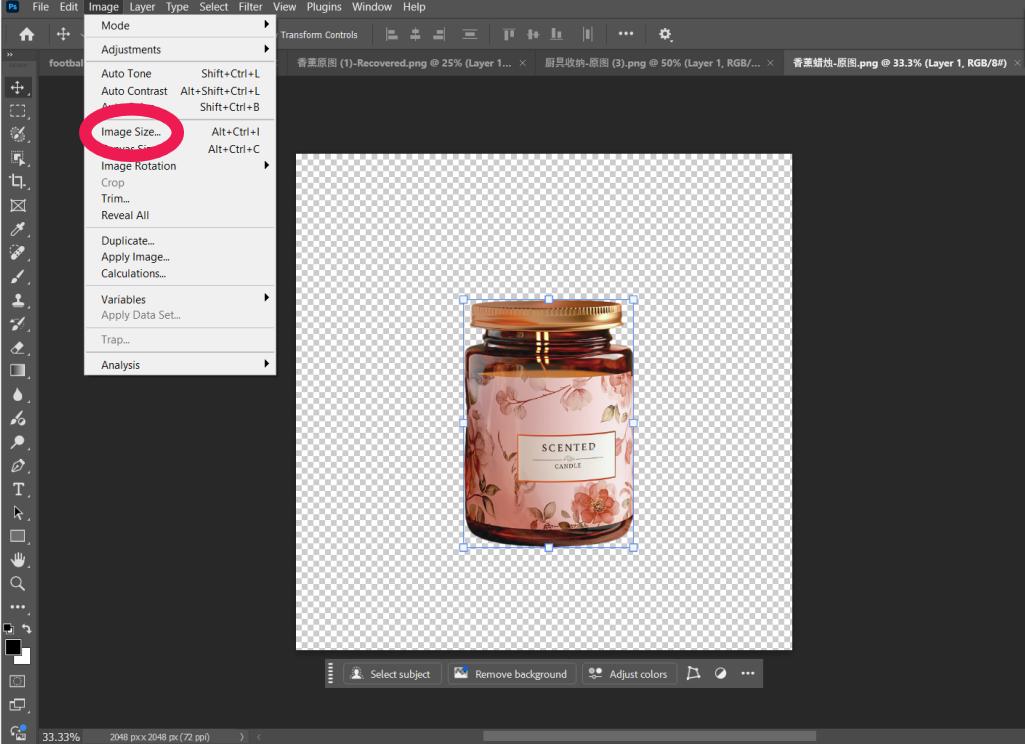Click the foreground color swatch
This screenshot has width=1025, height=744.
(x=12, y=647)
